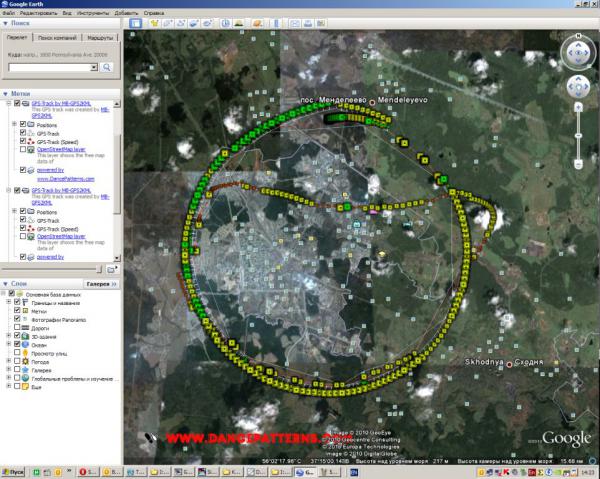The width and height of the screenshot is (600, 479).
Task: Click the Add Polygon toolbar icon
Action: pyautogui.click(x=167, y=23)
